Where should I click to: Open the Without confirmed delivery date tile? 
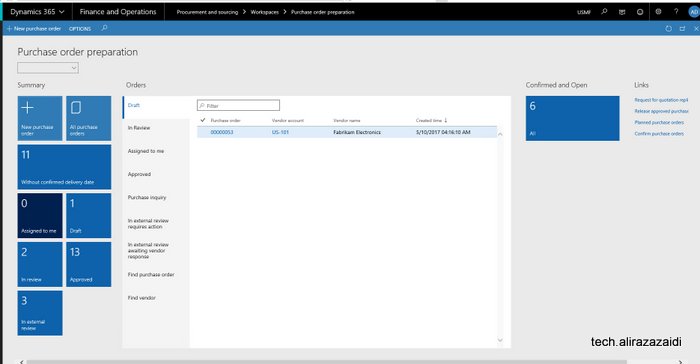(64, 167)
